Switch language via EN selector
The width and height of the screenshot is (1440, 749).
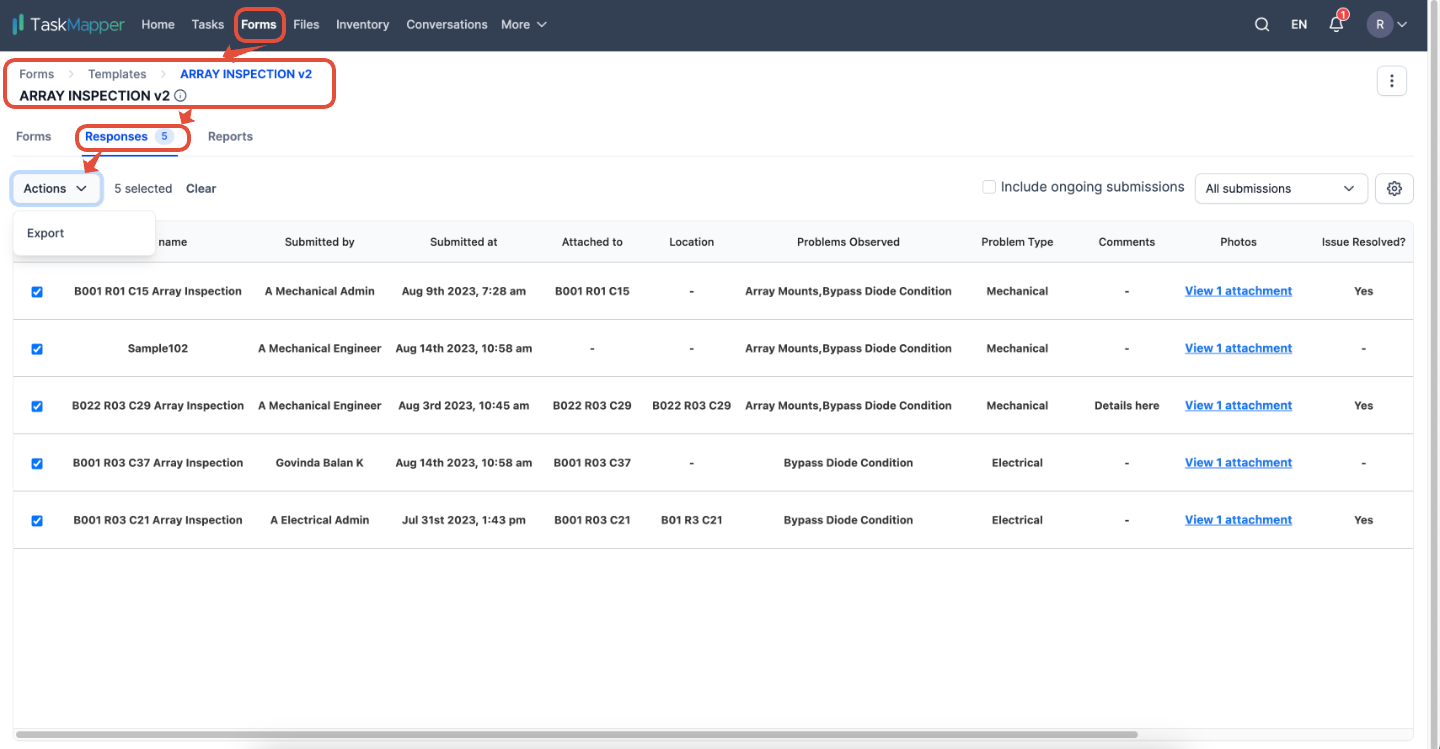tap(1299, 24)
